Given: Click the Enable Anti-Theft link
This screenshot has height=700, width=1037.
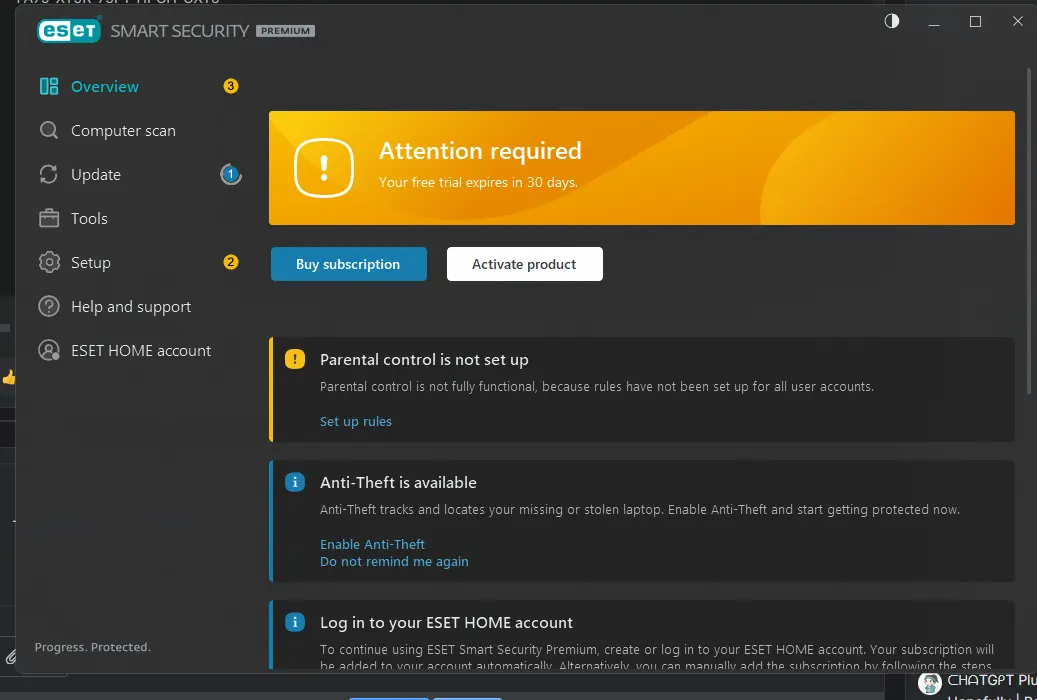Looking at the screenshot, I should (x=372, y=544).
